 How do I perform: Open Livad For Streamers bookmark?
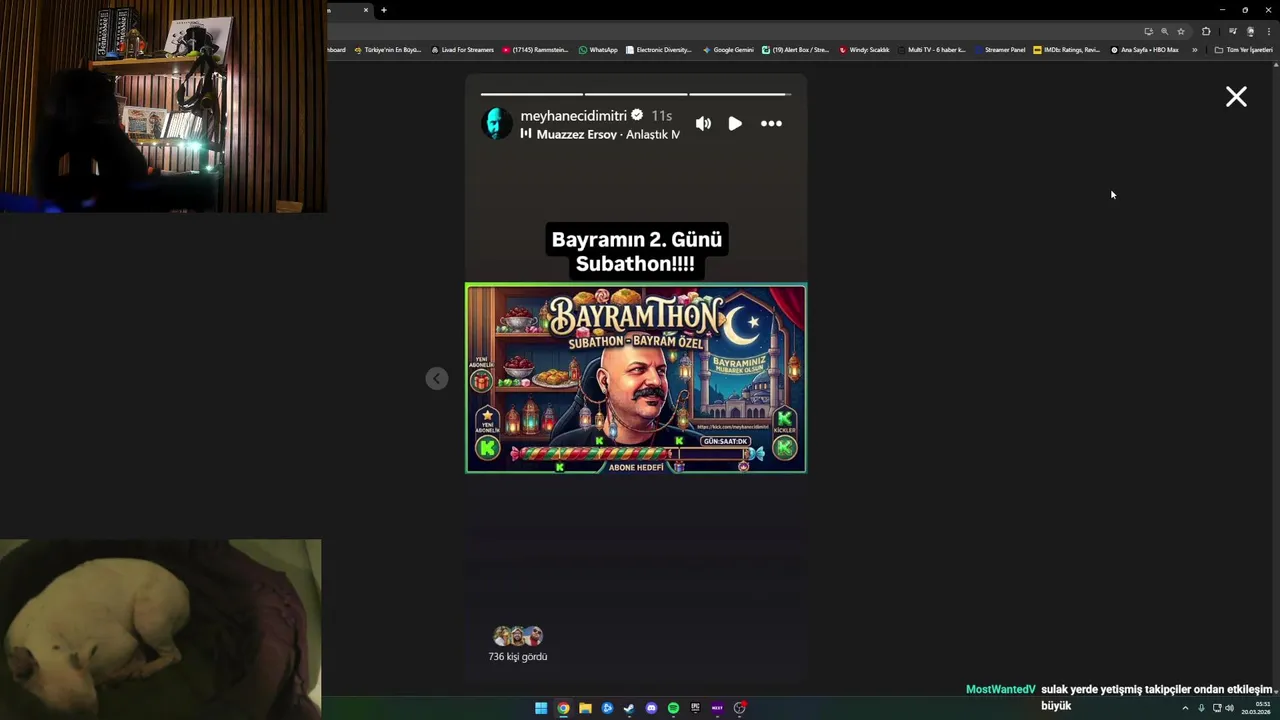[x=462, y=49]
